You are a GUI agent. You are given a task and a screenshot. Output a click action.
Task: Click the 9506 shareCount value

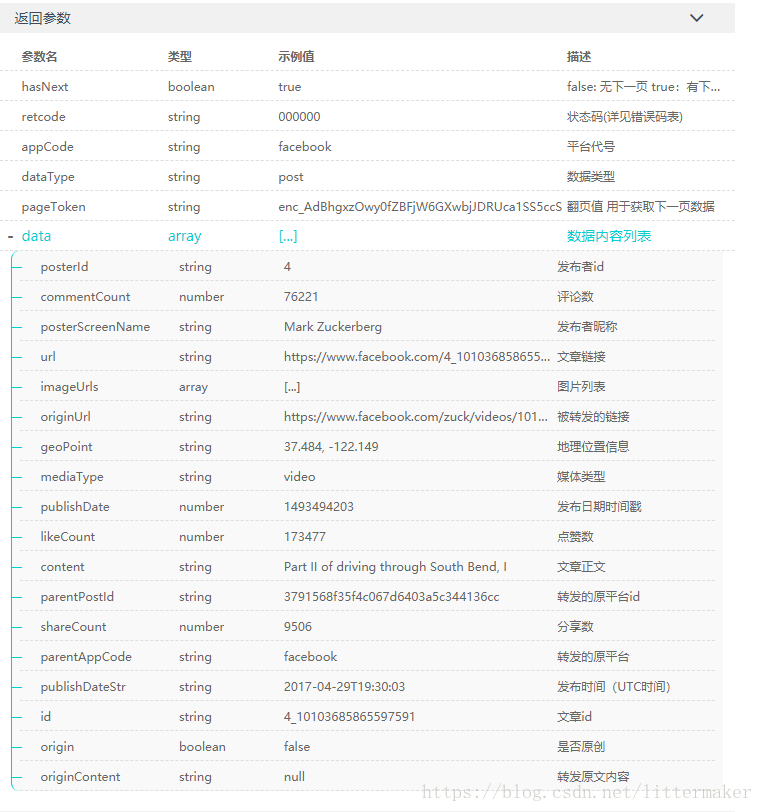(298, 627)
